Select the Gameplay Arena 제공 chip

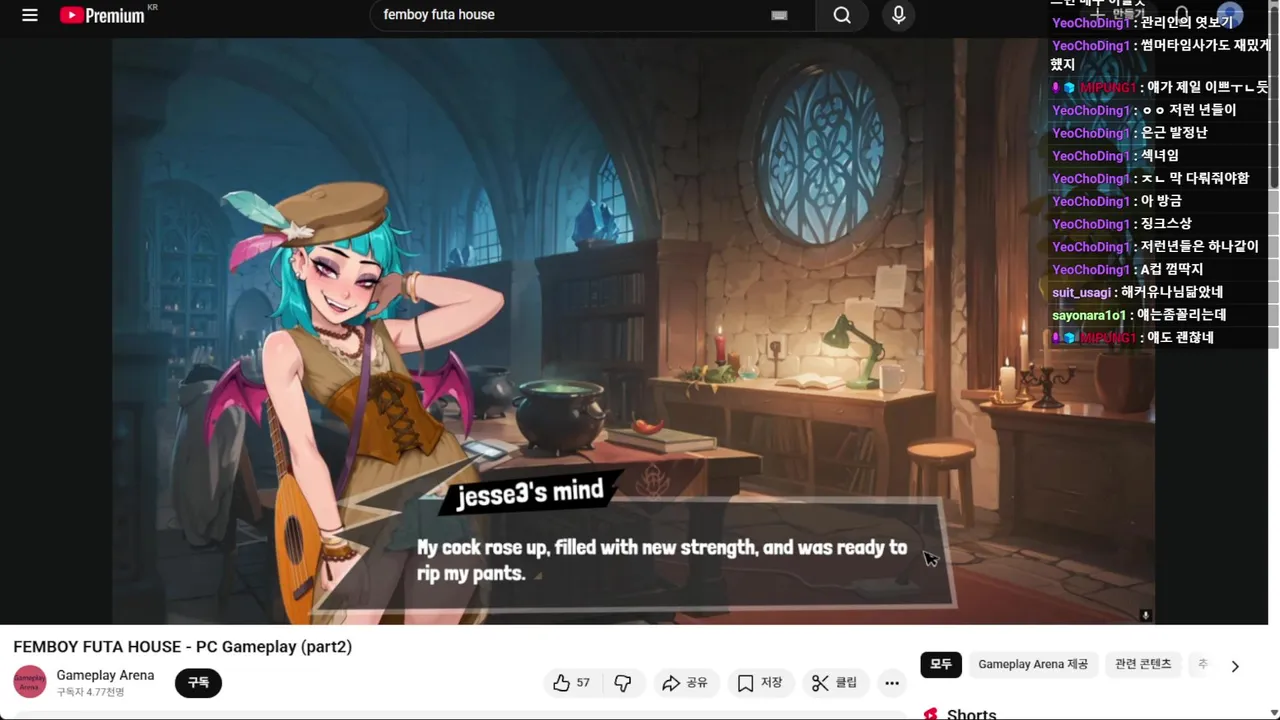(x=1033, y=664)
